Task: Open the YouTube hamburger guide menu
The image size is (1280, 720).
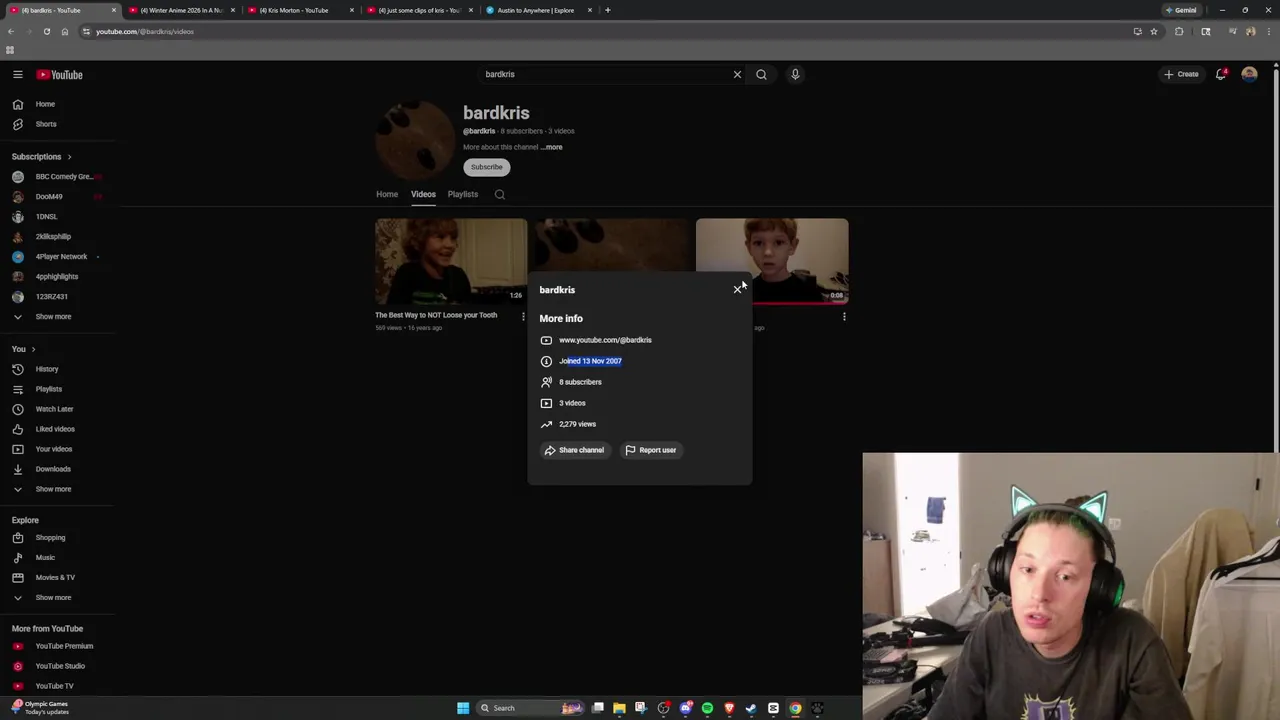Action: click(x=17, y=75)
